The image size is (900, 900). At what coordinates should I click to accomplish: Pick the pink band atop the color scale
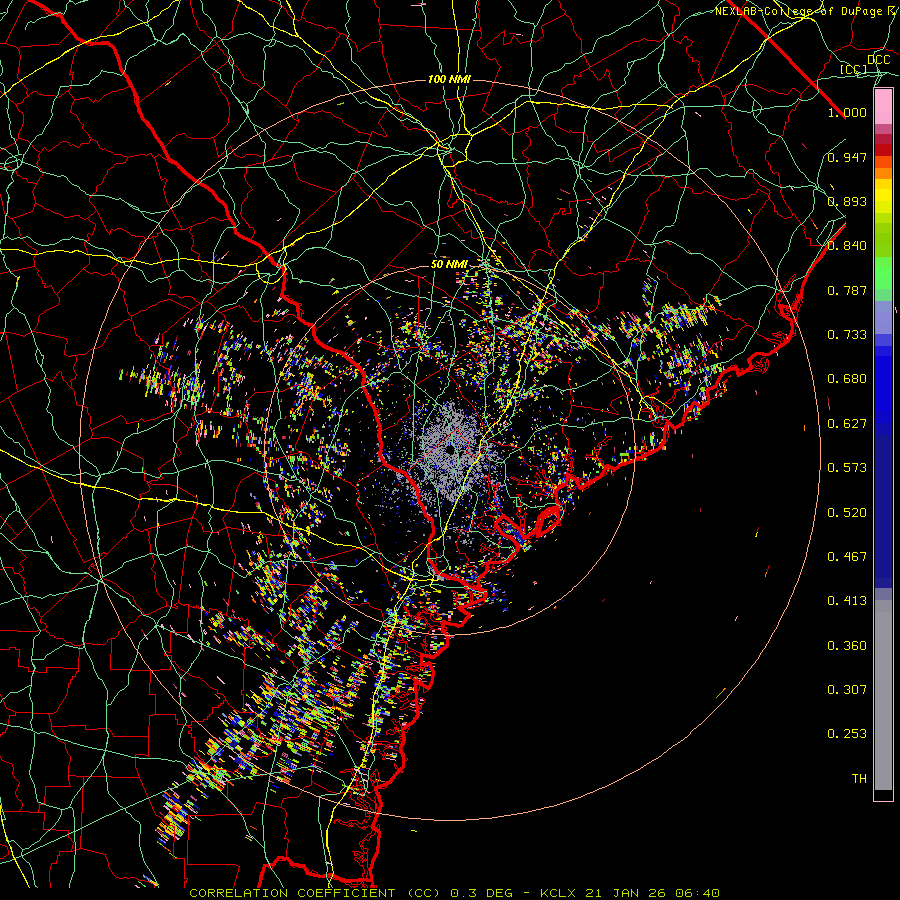click(883, 107)
